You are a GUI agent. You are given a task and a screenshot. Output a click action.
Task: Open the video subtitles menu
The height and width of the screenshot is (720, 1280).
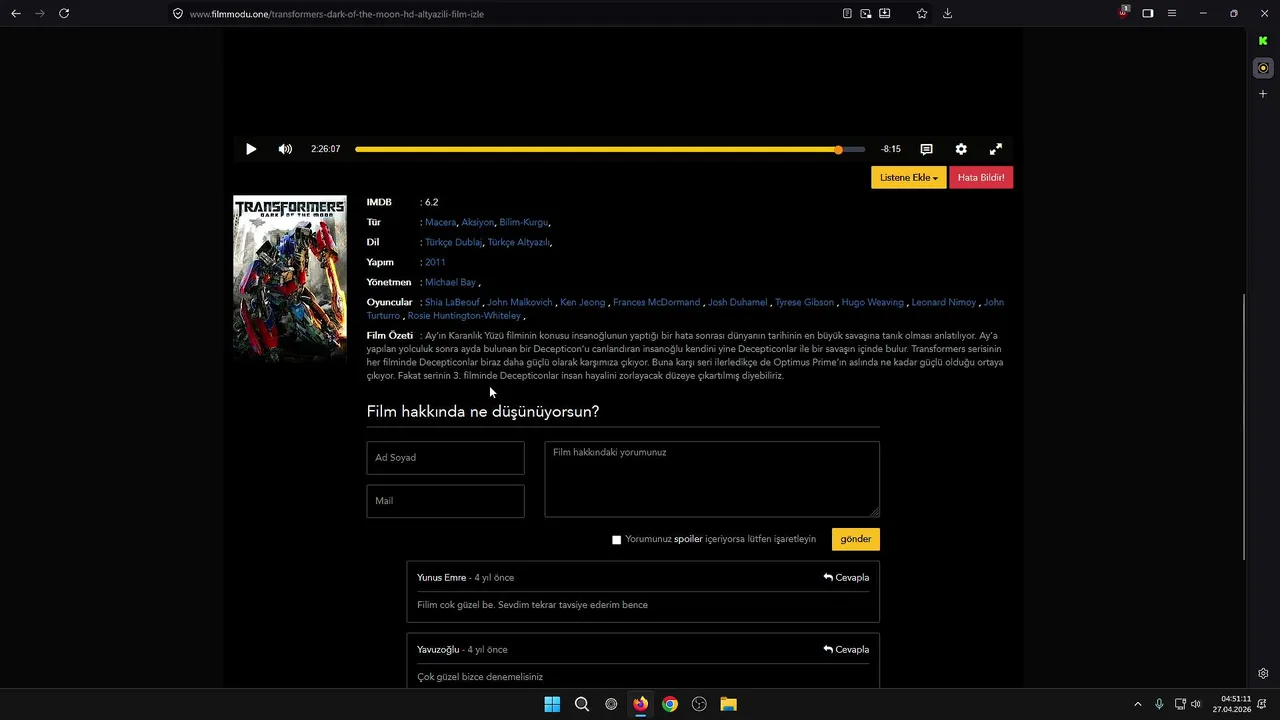(926, 149)
